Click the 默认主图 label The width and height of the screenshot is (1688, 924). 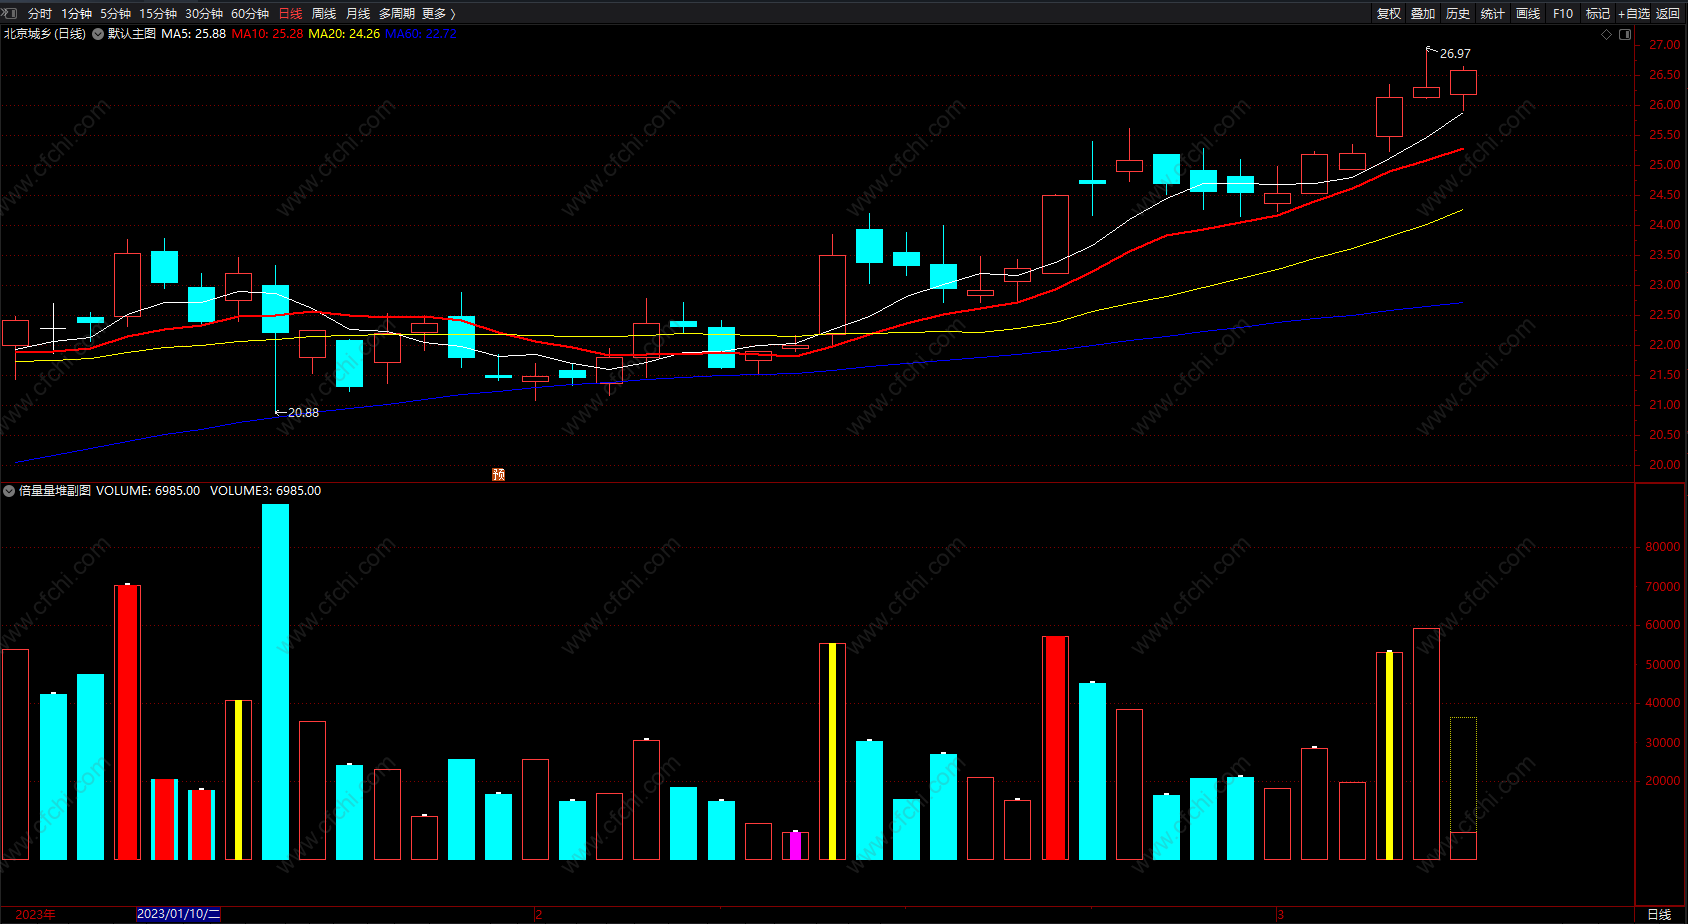132,34
